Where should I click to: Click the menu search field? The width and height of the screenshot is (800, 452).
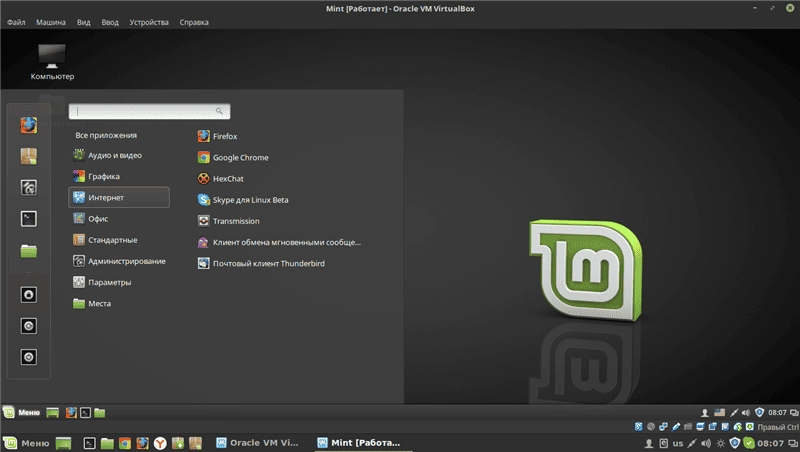click(x=149, y=111)
